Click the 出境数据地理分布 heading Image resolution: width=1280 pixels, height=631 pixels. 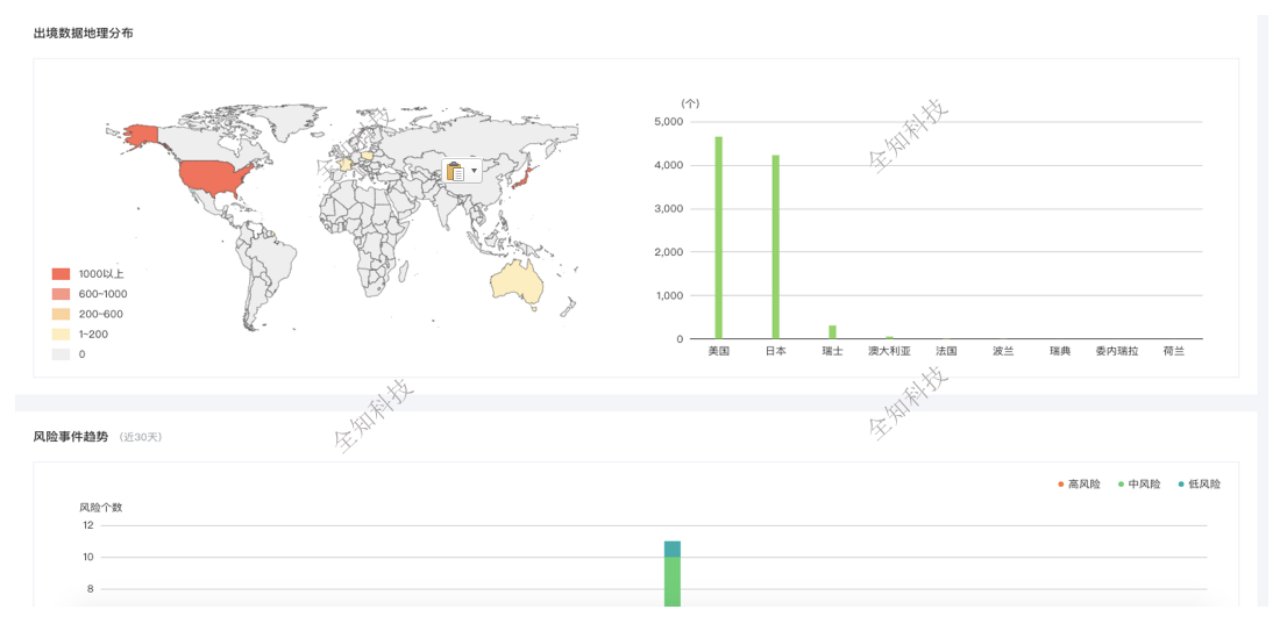[x=83, y=33]
